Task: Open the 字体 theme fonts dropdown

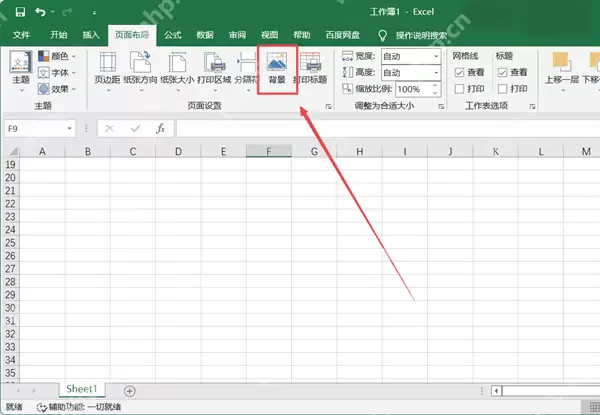Action: [57, 73]
